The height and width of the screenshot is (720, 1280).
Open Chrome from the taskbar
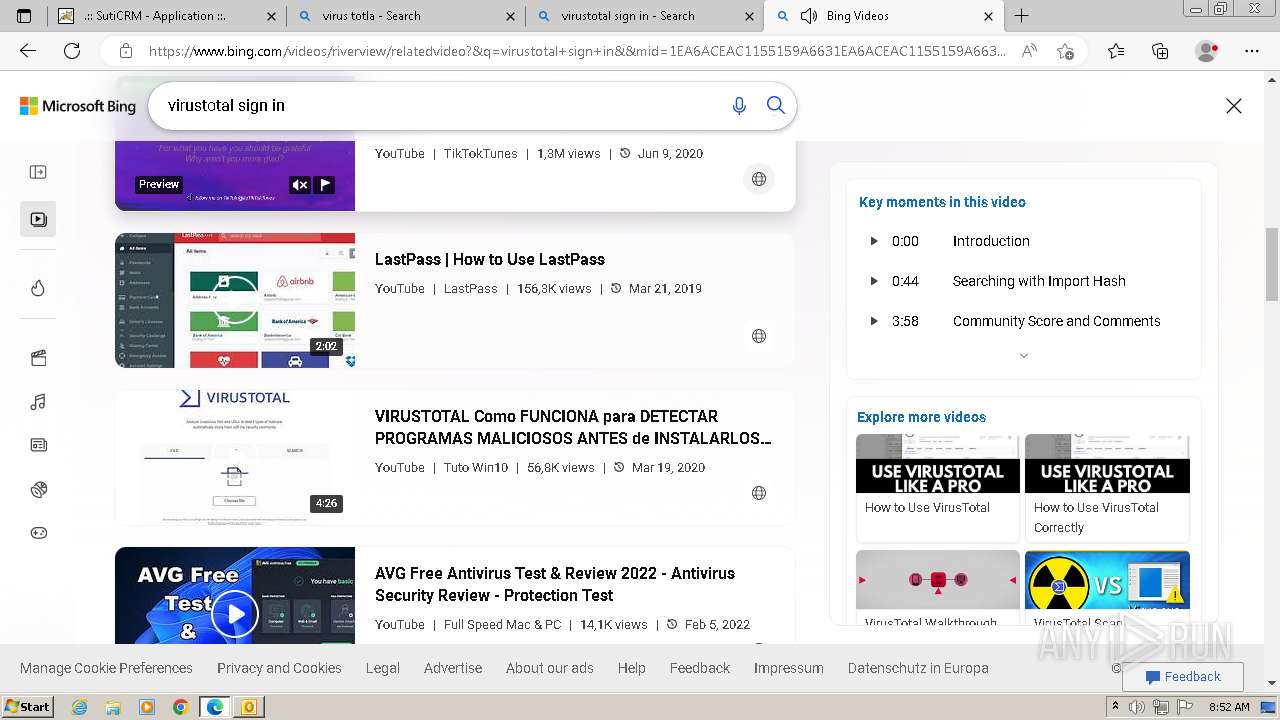pyautogui.click(x=180, y=707)
